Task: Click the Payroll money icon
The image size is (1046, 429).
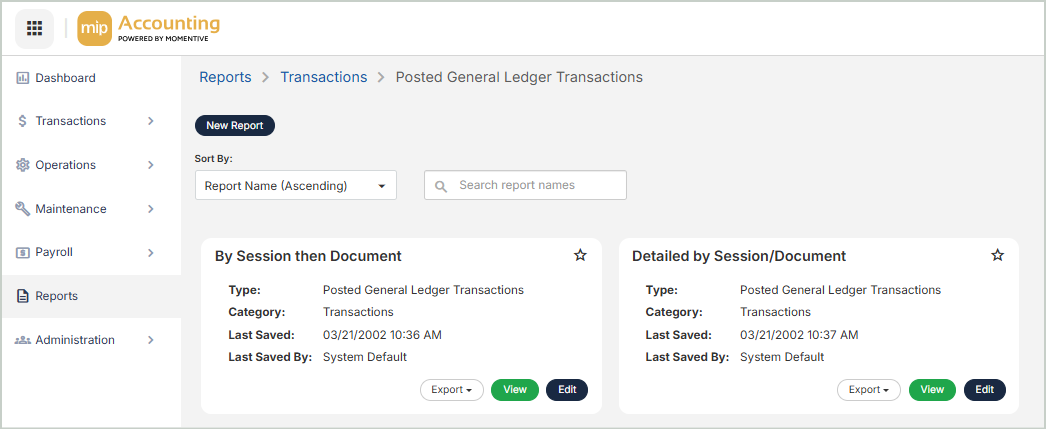Action: (x=23, y=253)
